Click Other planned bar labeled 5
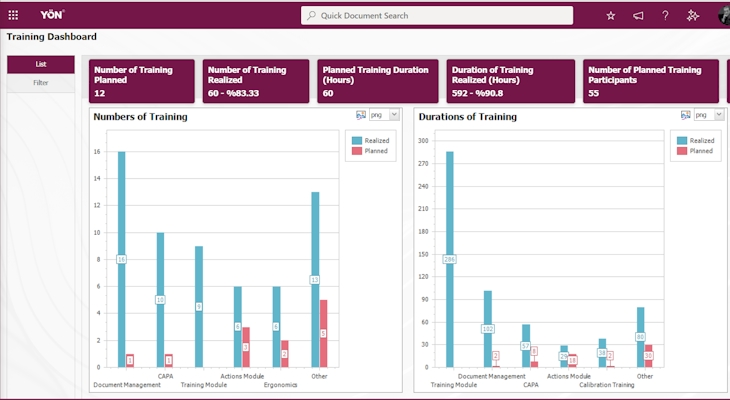 point(324,333)
